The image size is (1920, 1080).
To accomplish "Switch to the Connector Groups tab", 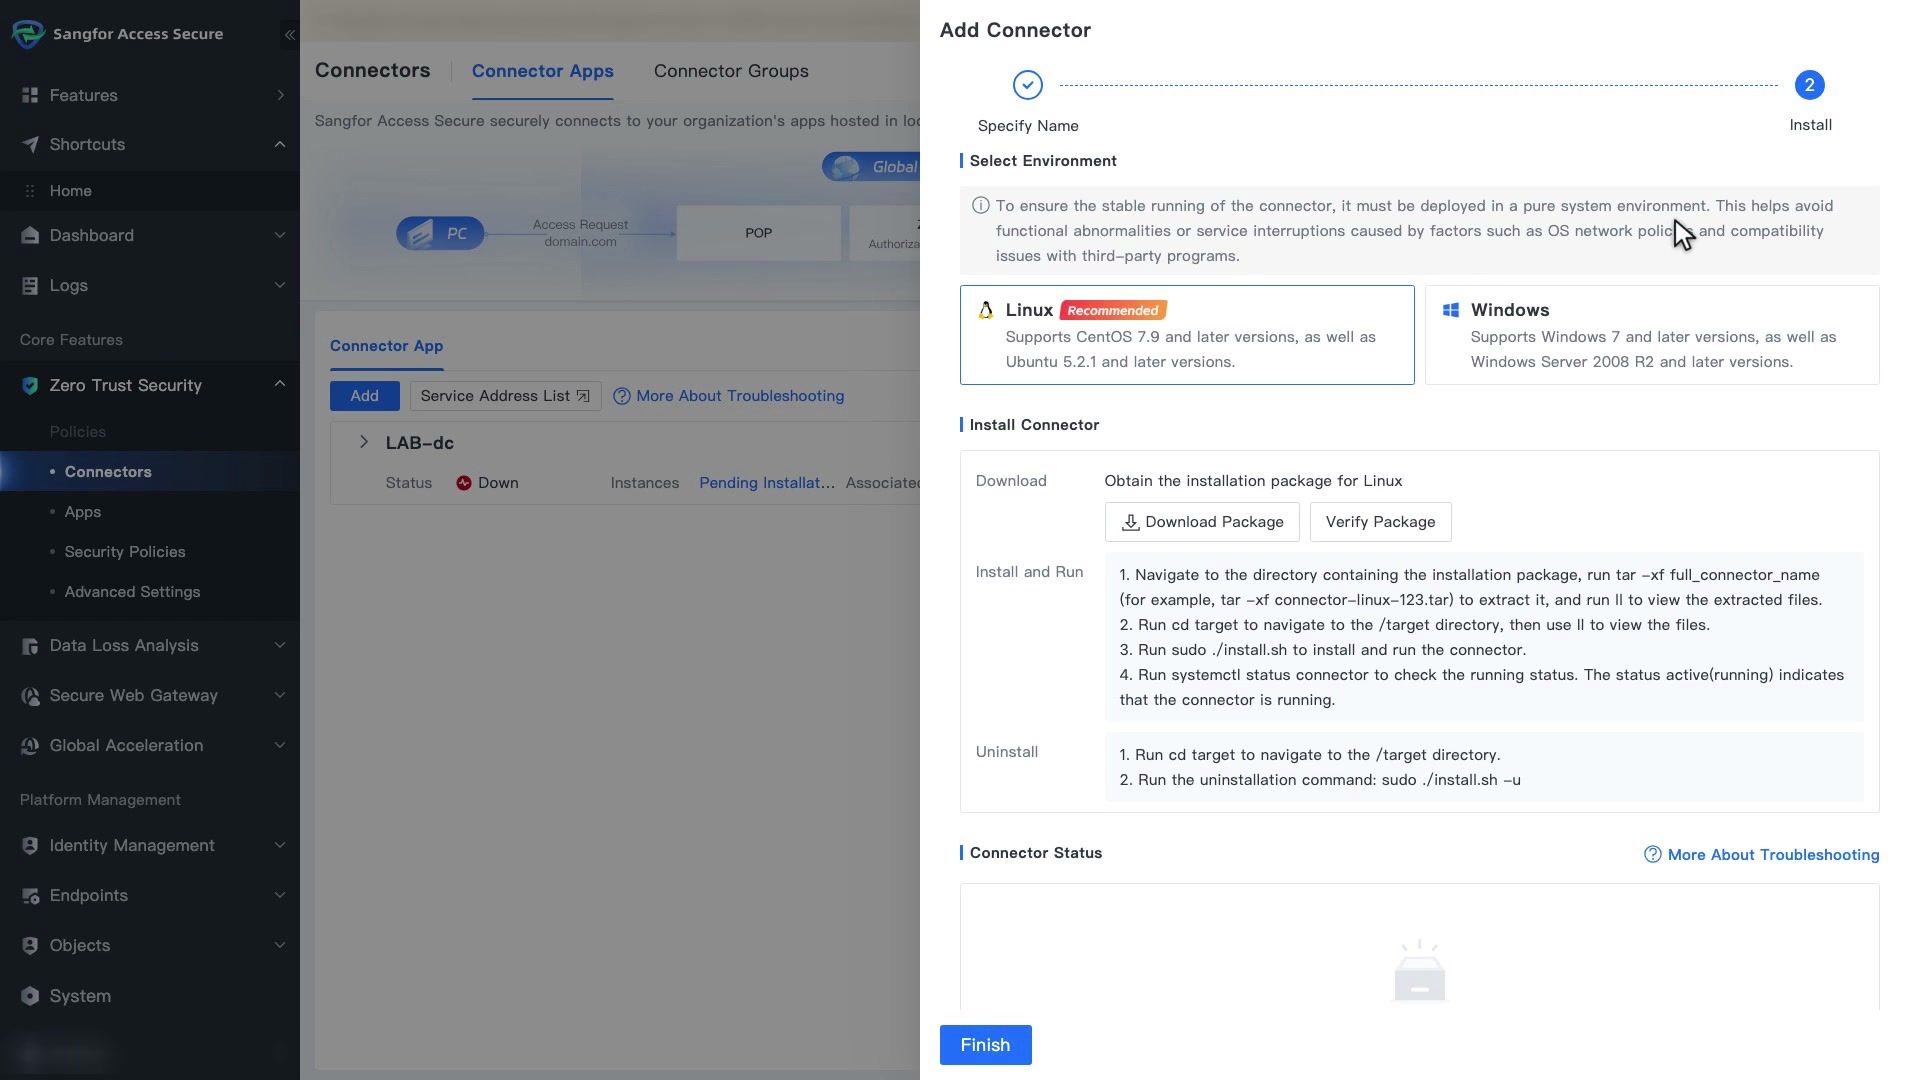I will [x=731, y=71].
